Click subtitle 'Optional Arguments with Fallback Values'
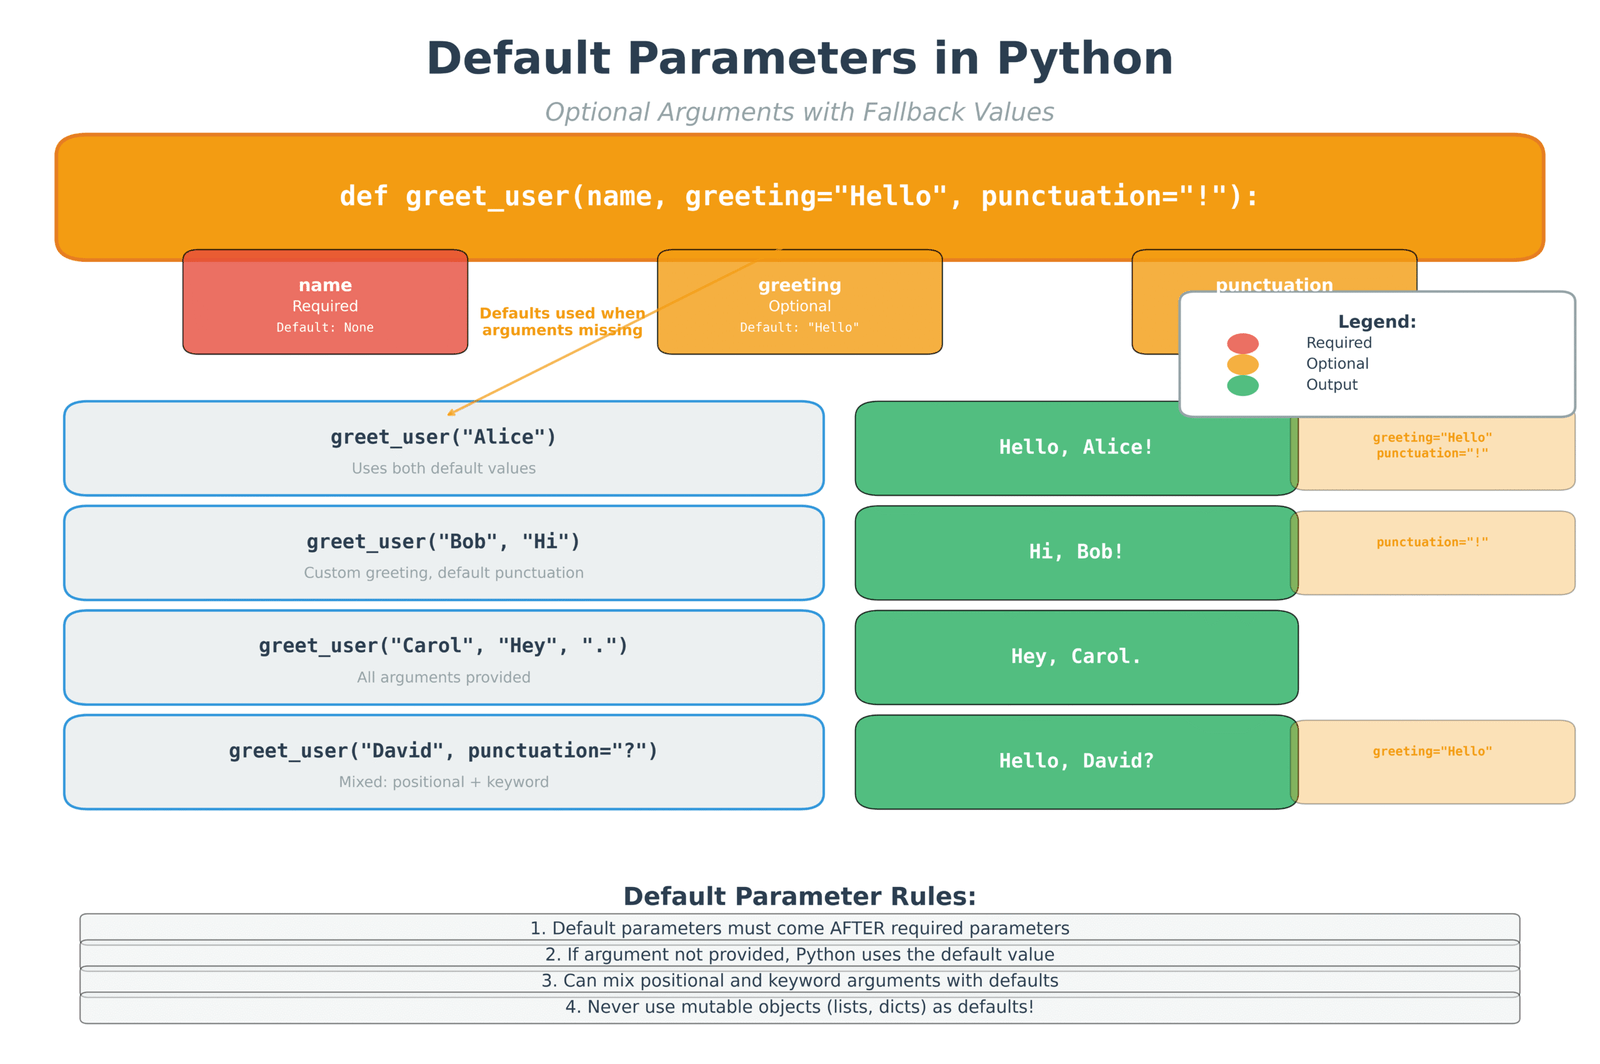The height and width of the screenshot is (1064, 1600). pos(799,112)
